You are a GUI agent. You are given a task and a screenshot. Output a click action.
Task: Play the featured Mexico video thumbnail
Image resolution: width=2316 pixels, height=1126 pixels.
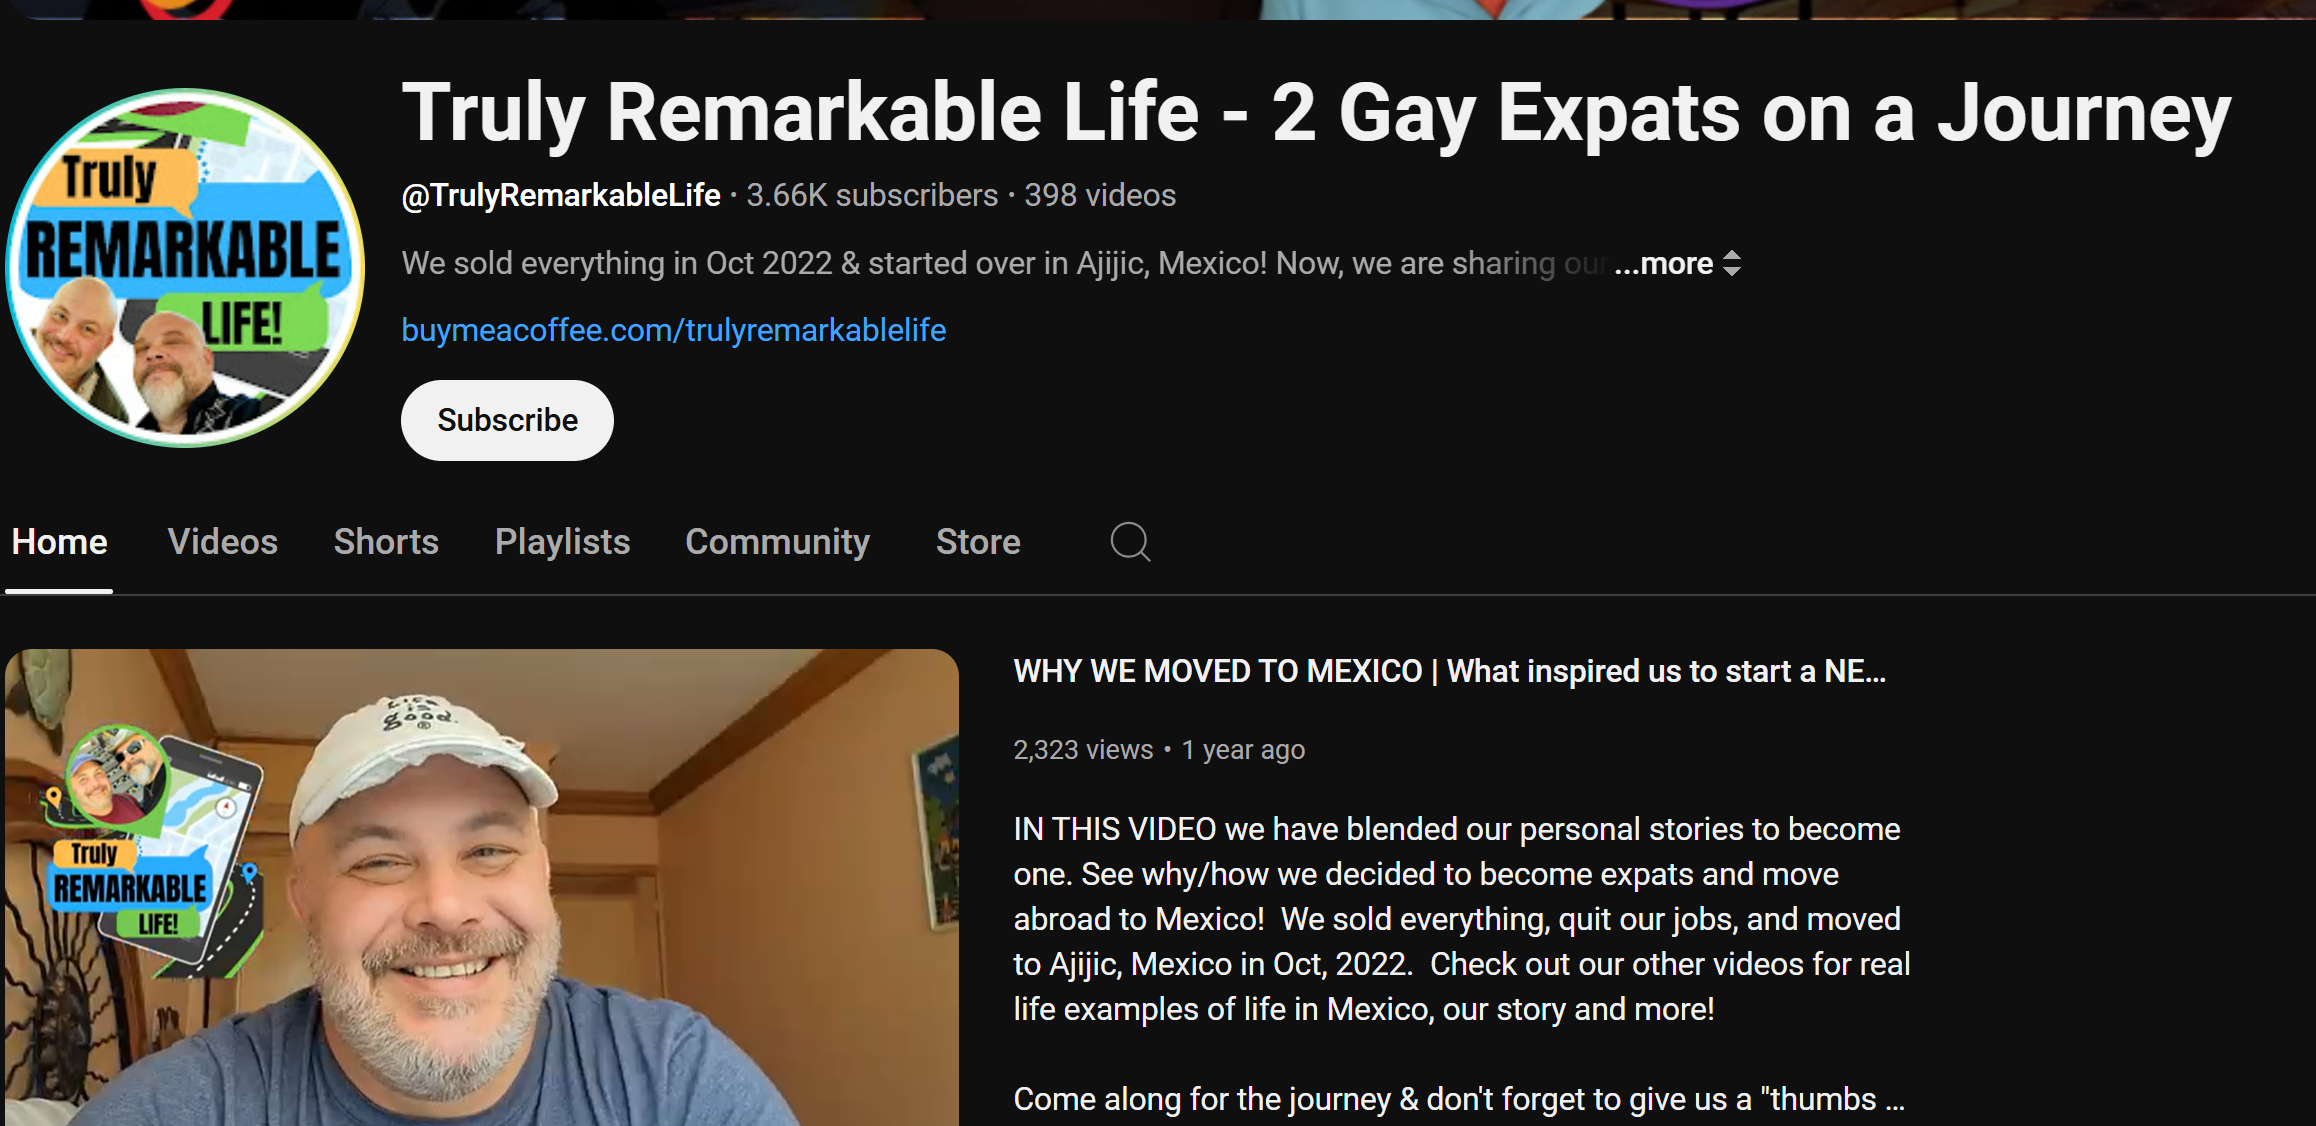point(482,888)
